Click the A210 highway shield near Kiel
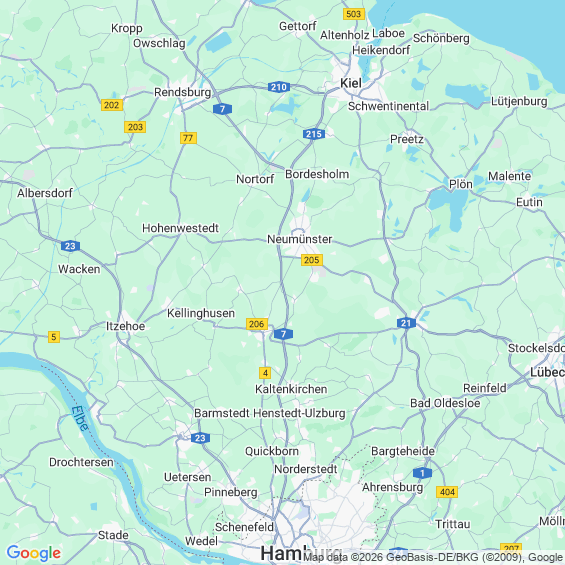Image resolution: width=565 pixels, height=565 pixels. [x=279, y=87]
